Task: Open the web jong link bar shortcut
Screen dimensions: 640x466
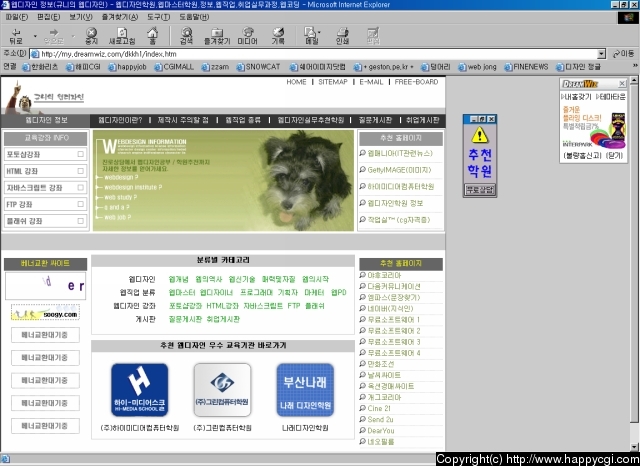Action: pyautogui.click(x=477, y=67)
